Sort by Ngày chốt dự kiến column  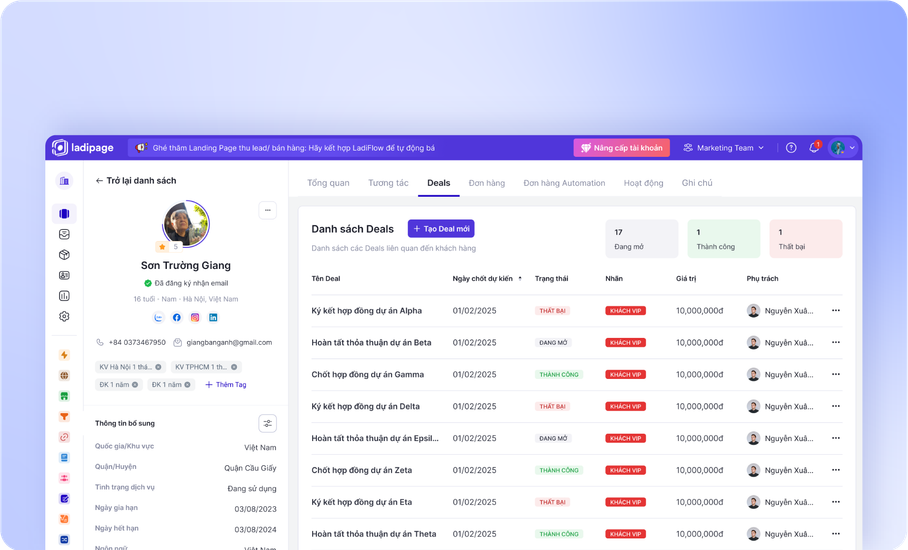(487, 278)
